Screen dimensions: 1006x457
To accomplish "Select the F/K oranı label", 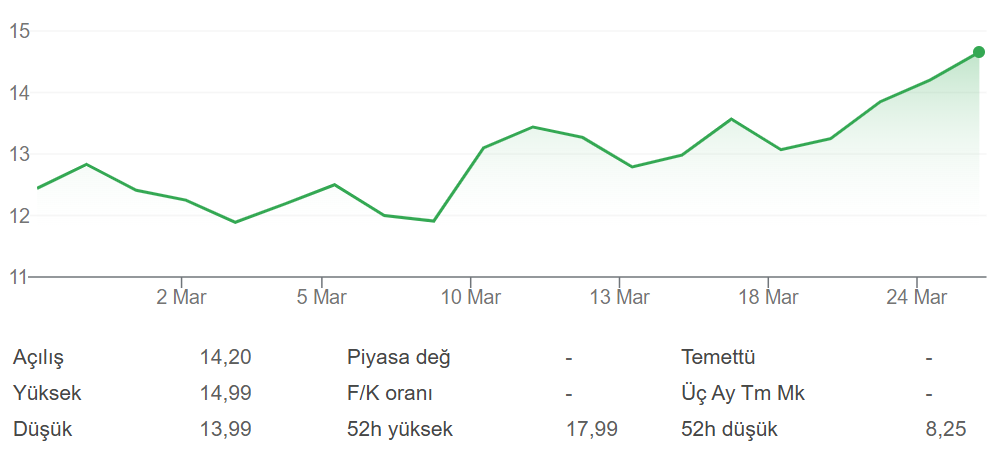I will click(x=390, y=393).
